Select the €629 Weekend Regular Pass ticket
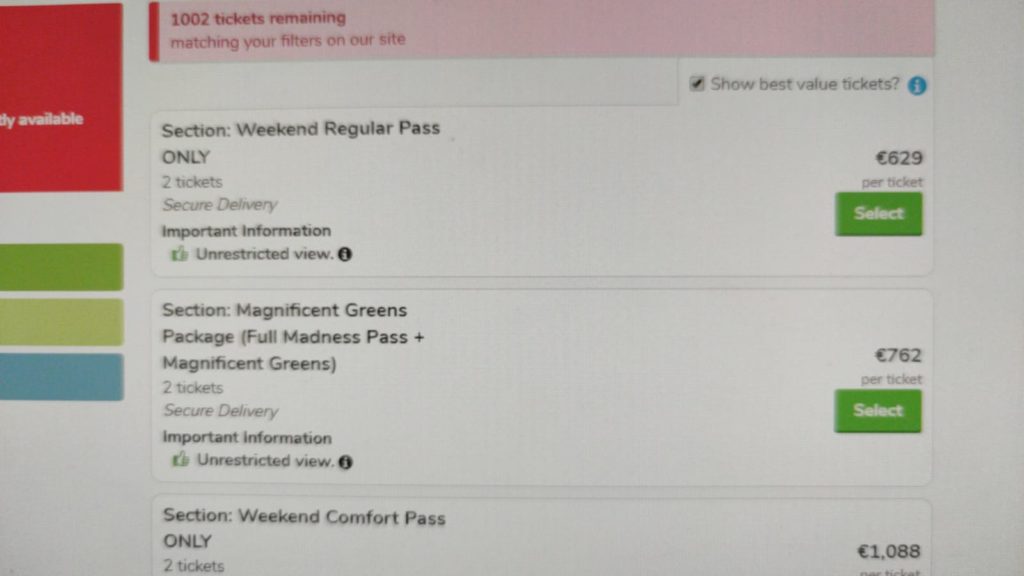 click(x=878, y=214)
